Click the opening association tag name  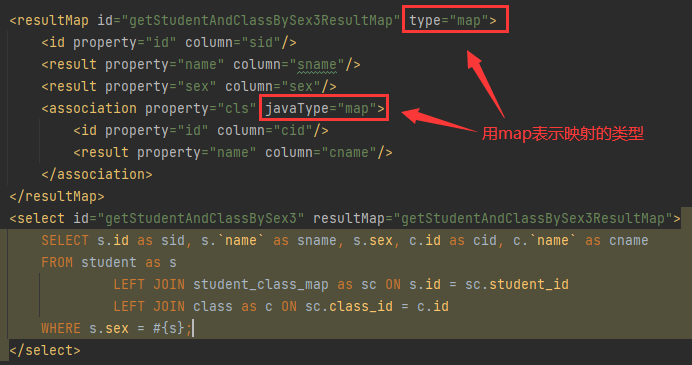click(x=92, y=108)
